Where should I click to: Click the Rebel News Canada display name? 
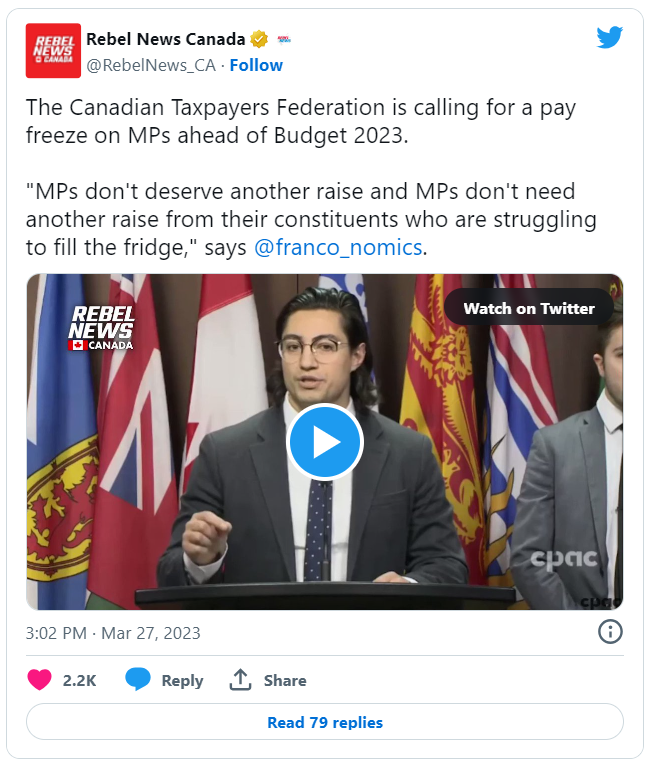[x=166, y=39]
